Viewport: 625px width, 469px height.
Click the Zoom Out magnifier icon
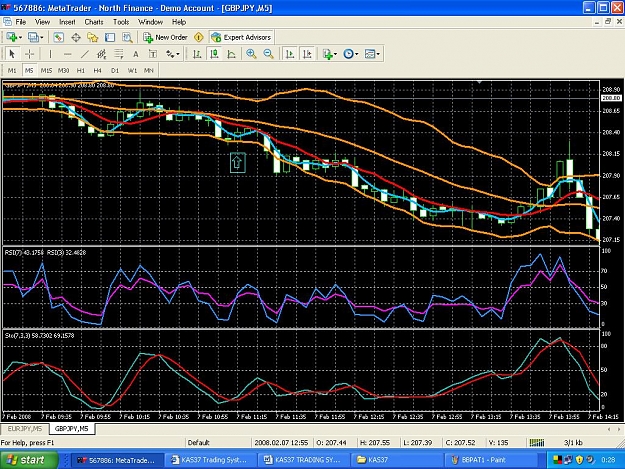[269, 54]
